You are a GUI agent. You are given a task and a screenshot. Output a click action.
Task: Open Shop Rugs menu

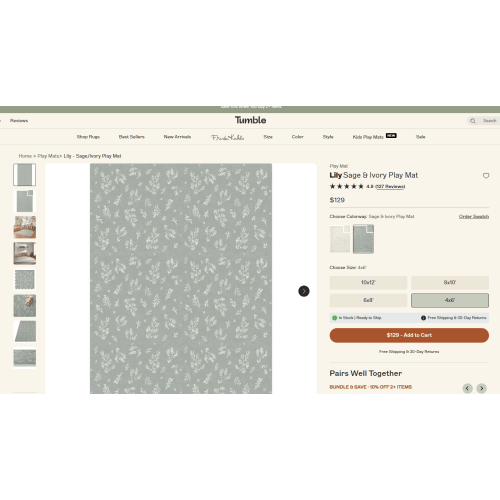88,137
